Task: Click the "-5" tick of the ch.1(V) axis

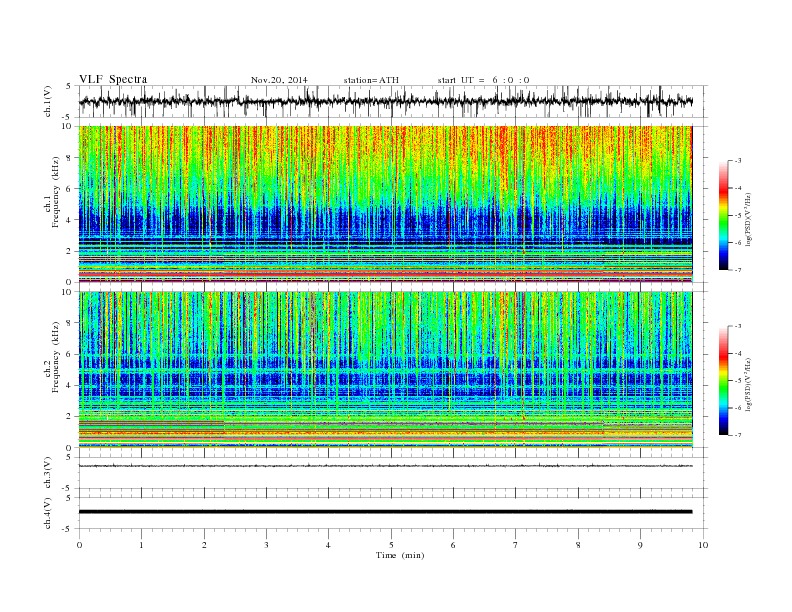Action: pos(68,118)
